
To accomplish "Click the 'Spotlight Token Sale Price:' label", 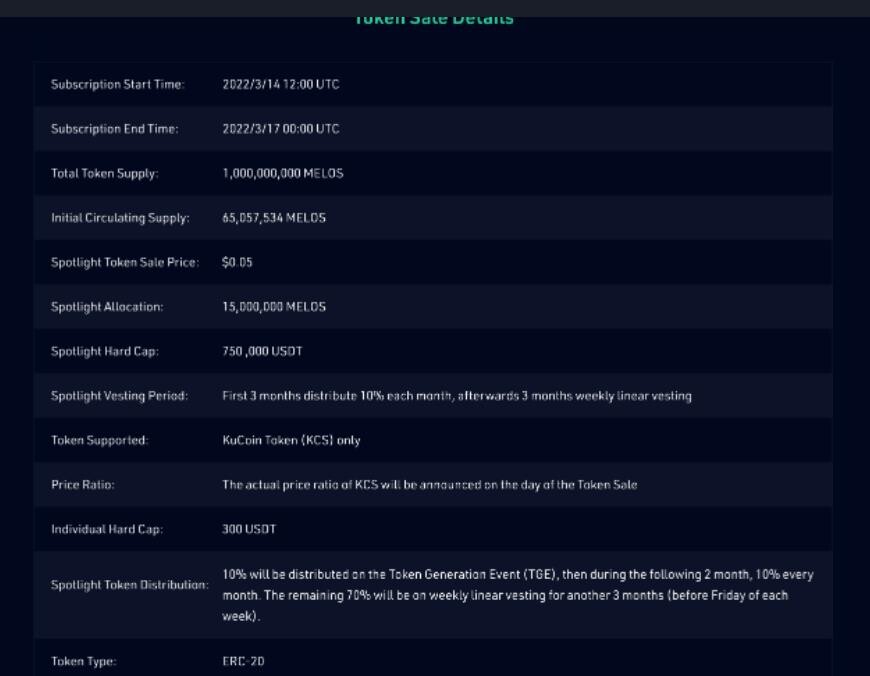I will (125, 263).
